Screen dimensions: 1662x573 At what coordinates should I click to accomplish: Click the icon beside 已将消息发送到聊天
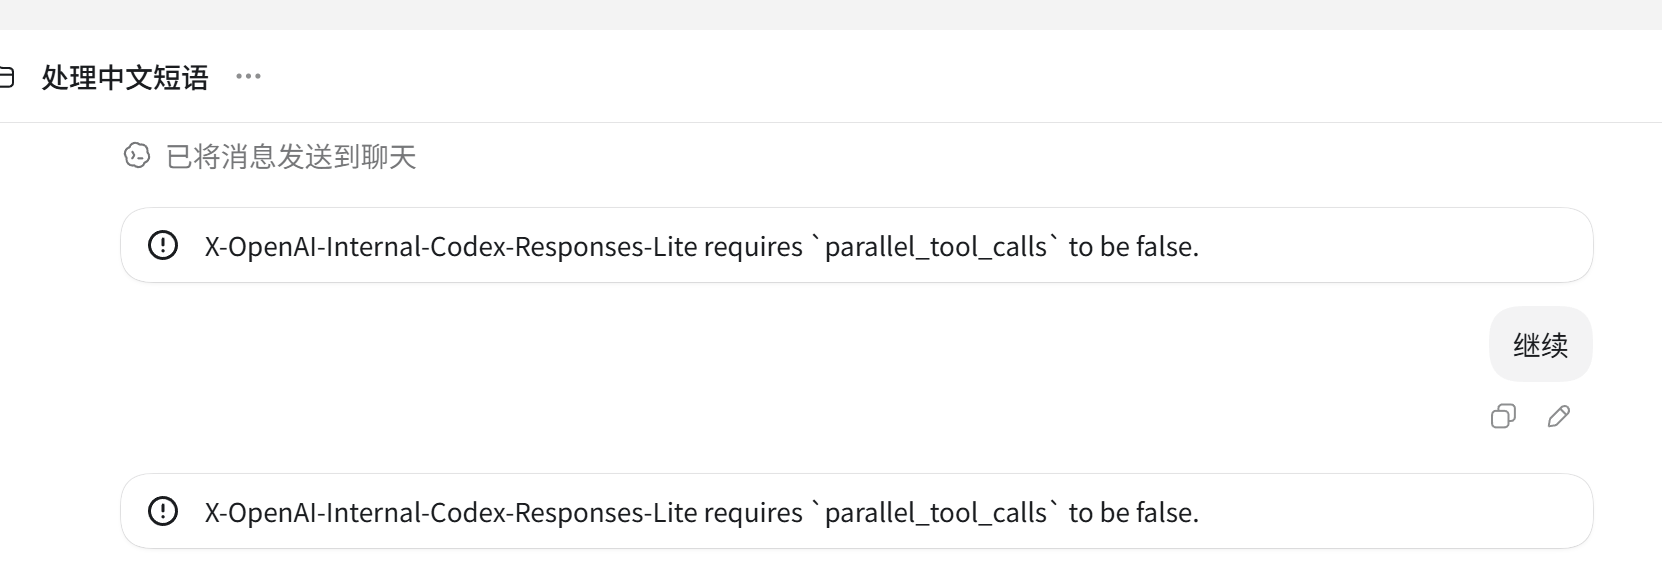[x=137, y=156]
